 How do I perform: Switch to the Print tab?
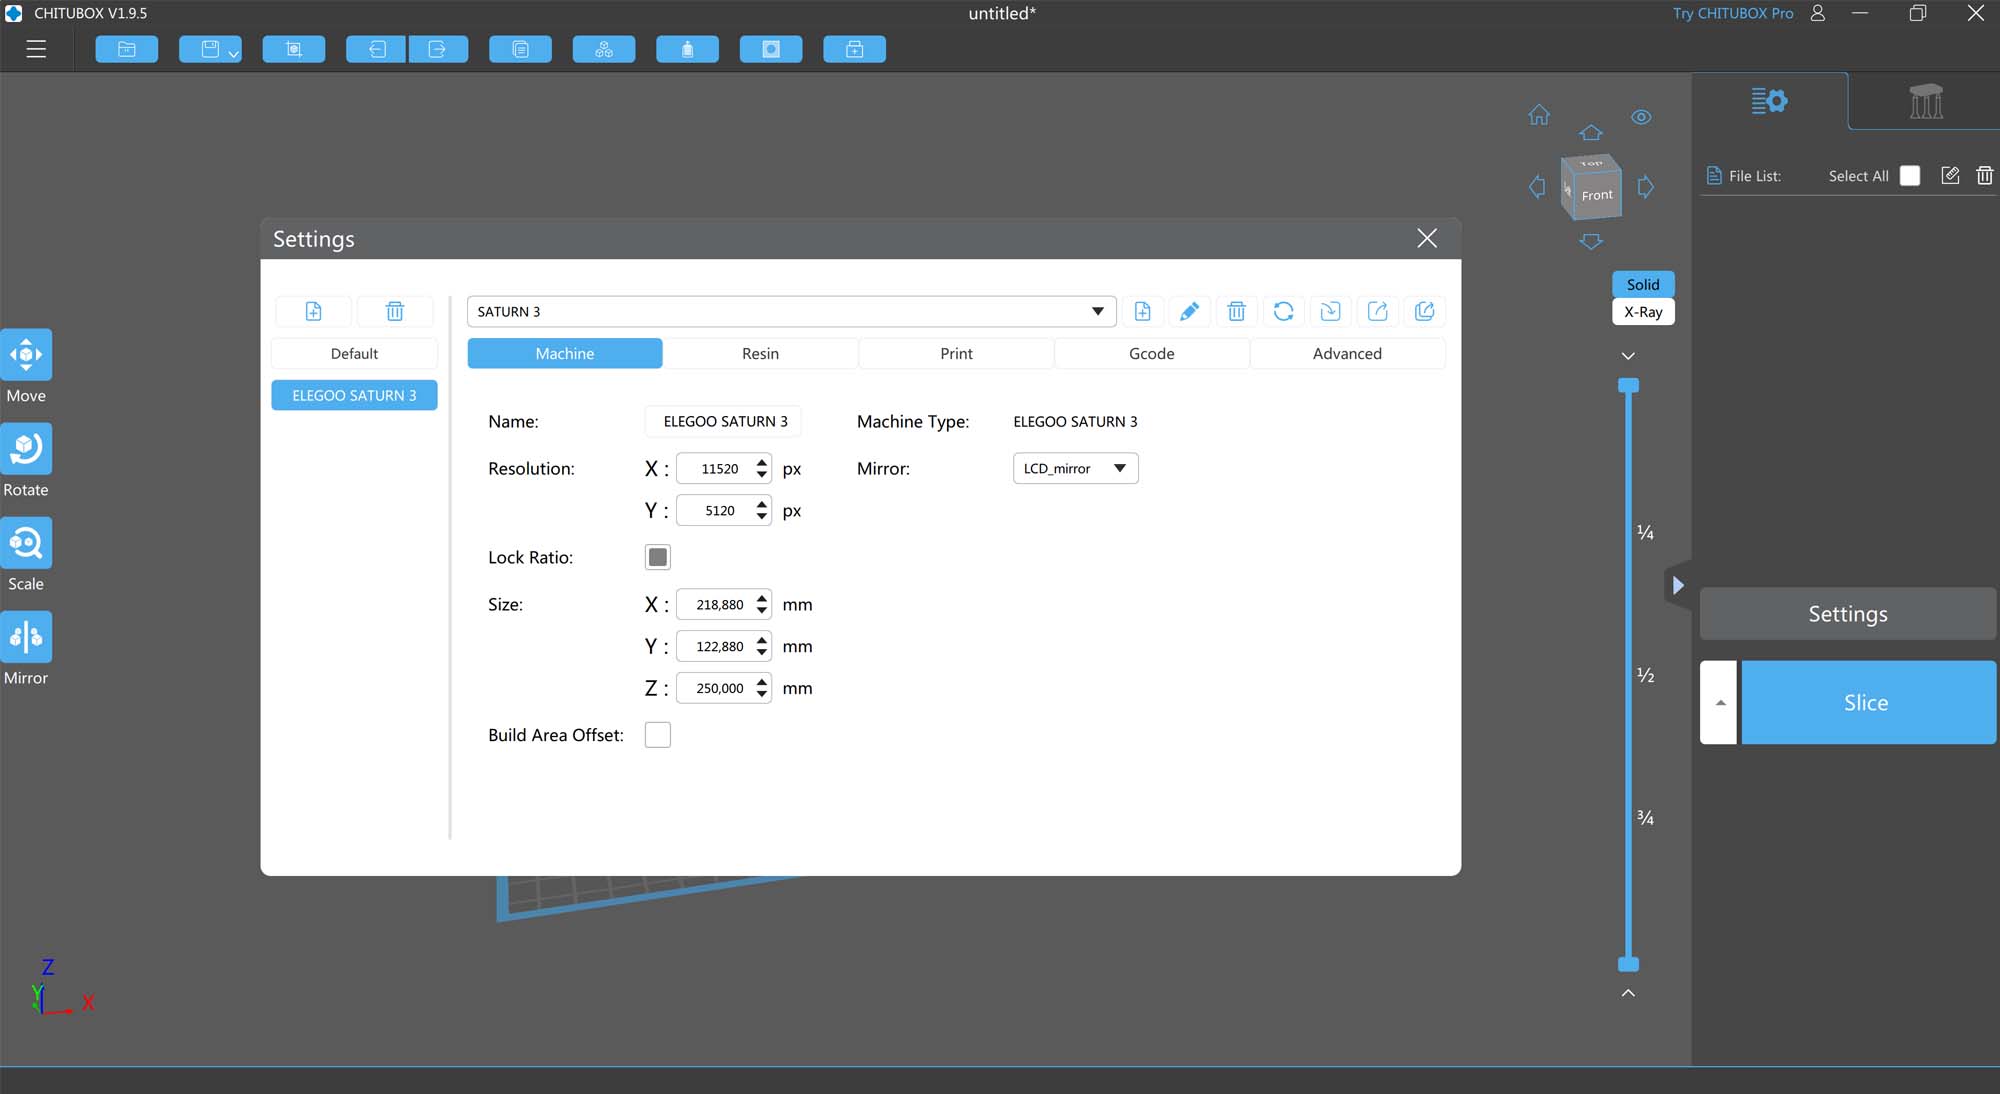click(956, 353)
